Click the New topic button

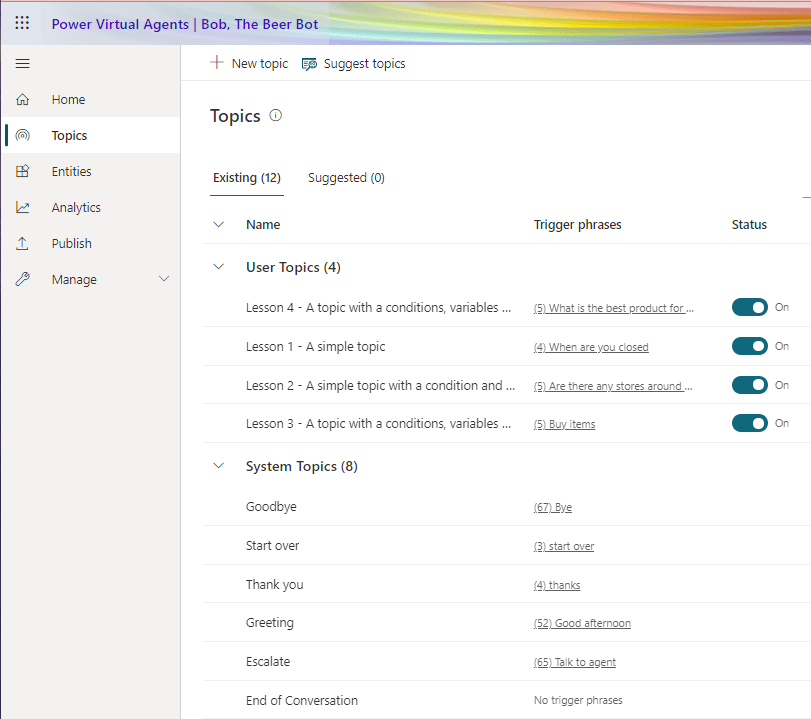(249, 64)
